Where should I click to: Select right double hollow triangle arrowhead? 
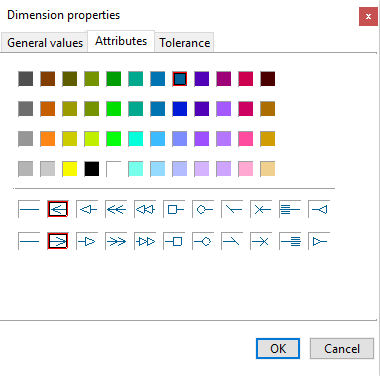click(x=145, y=241)
